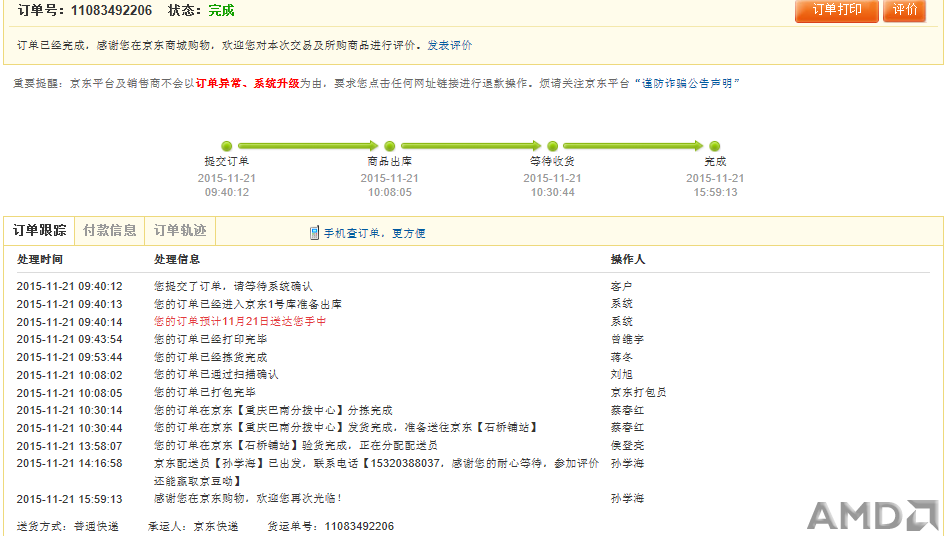Click the 等待收货 progress dot
This screenshot has width=944, height=536.
tap(552, 146)
